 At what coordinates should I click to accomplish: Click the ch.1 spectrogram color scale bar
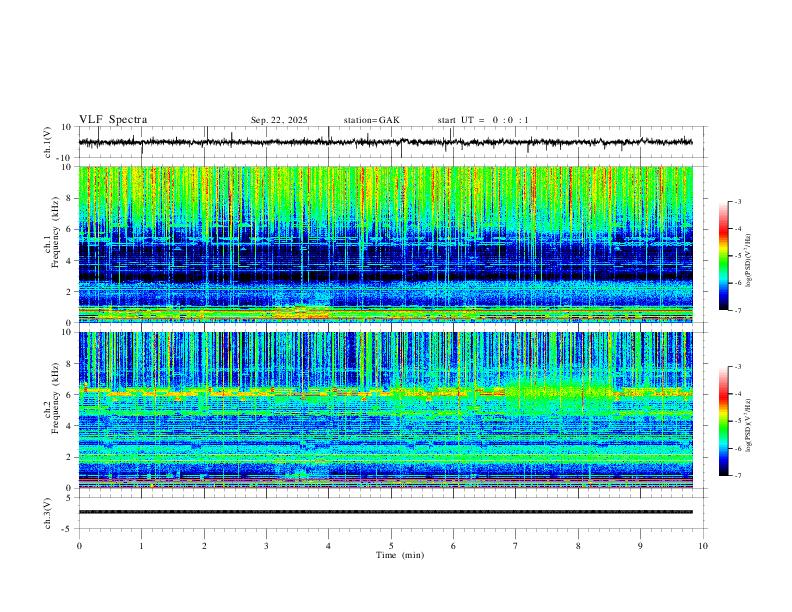[x=723, y=256]
